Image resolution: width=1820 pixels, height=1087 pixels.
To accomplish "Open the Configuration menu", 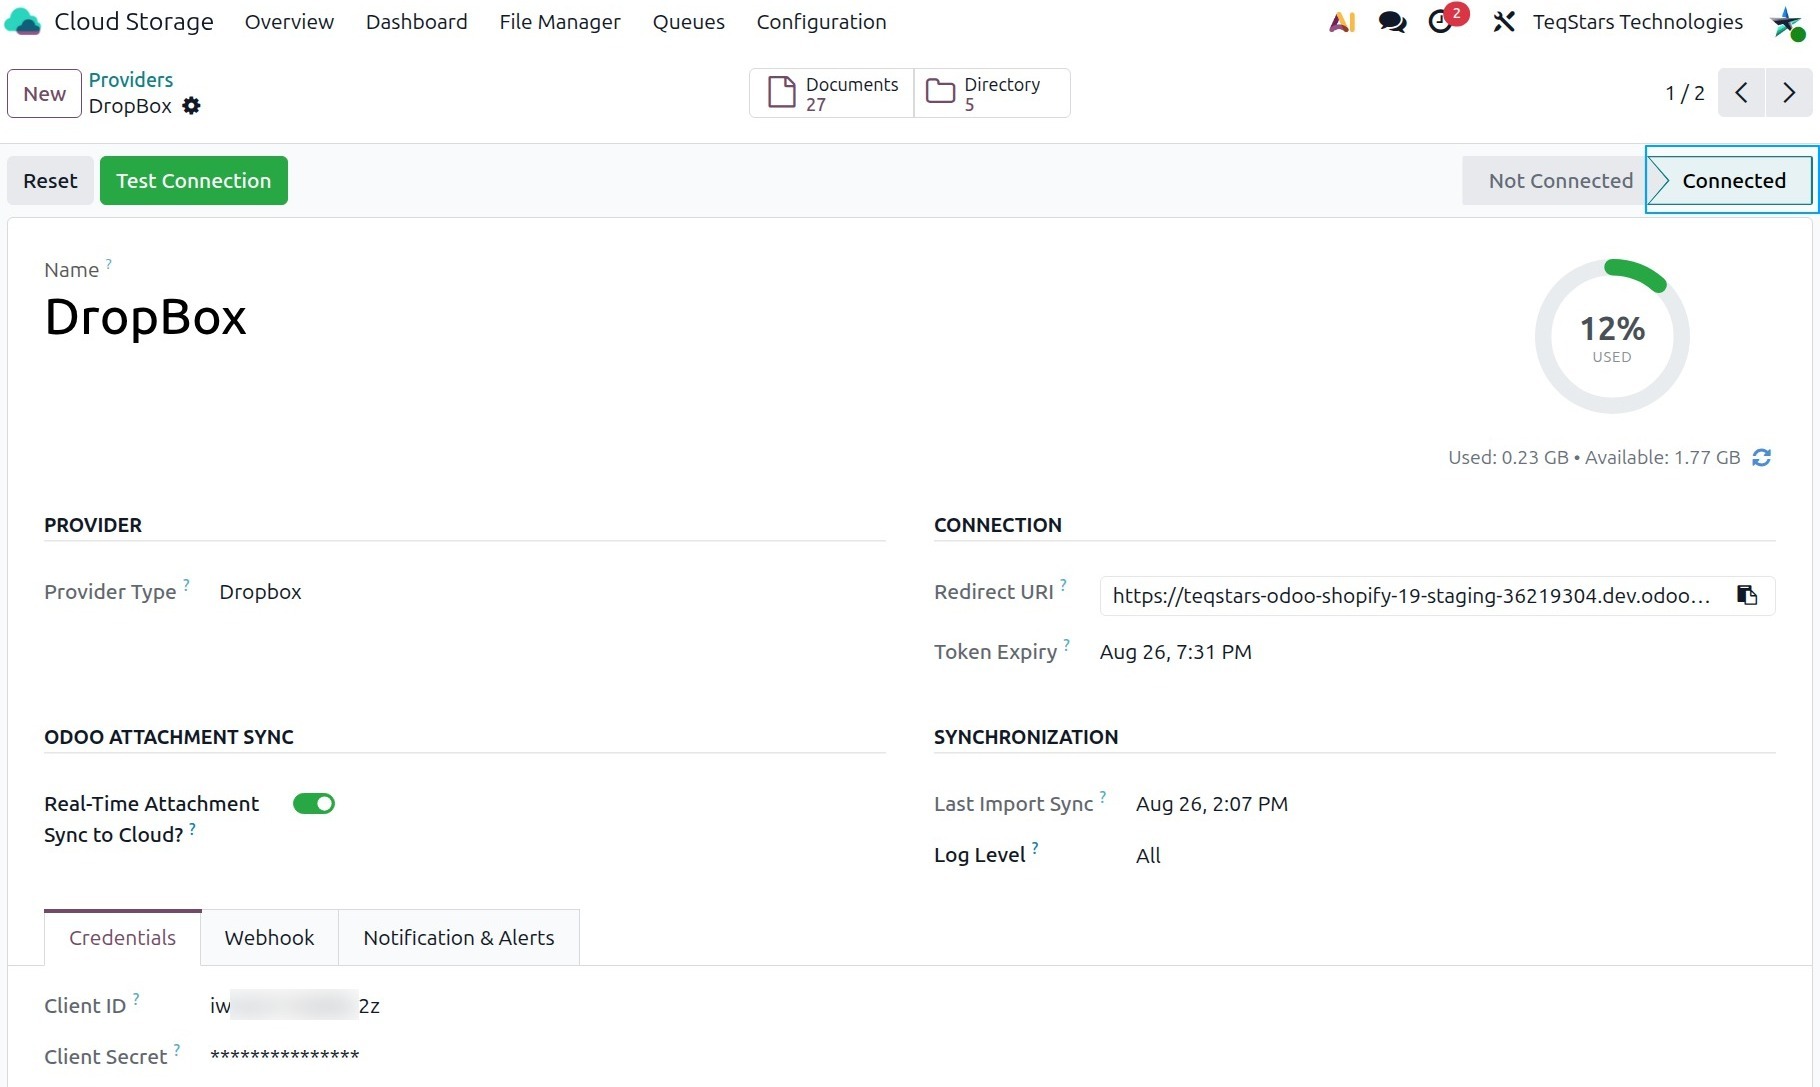I will tap(821, 22).
